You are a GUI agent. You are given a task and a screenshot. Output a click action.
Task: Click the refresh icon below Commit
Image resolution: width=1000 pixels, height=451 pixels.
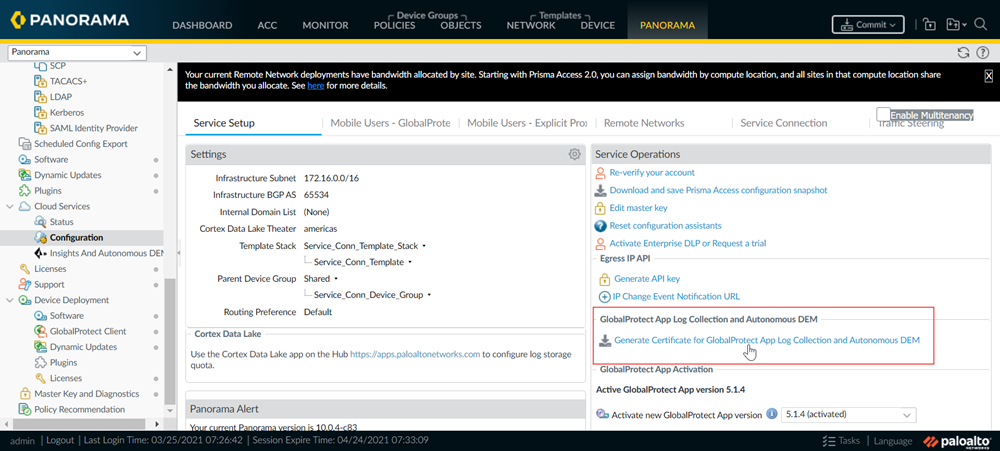963,53
